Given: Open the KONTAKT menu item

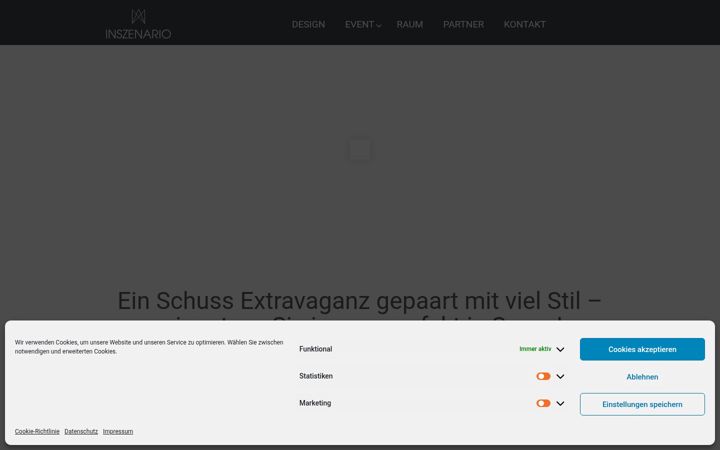Looking at the screenshot, I should [x=525, y=24].
